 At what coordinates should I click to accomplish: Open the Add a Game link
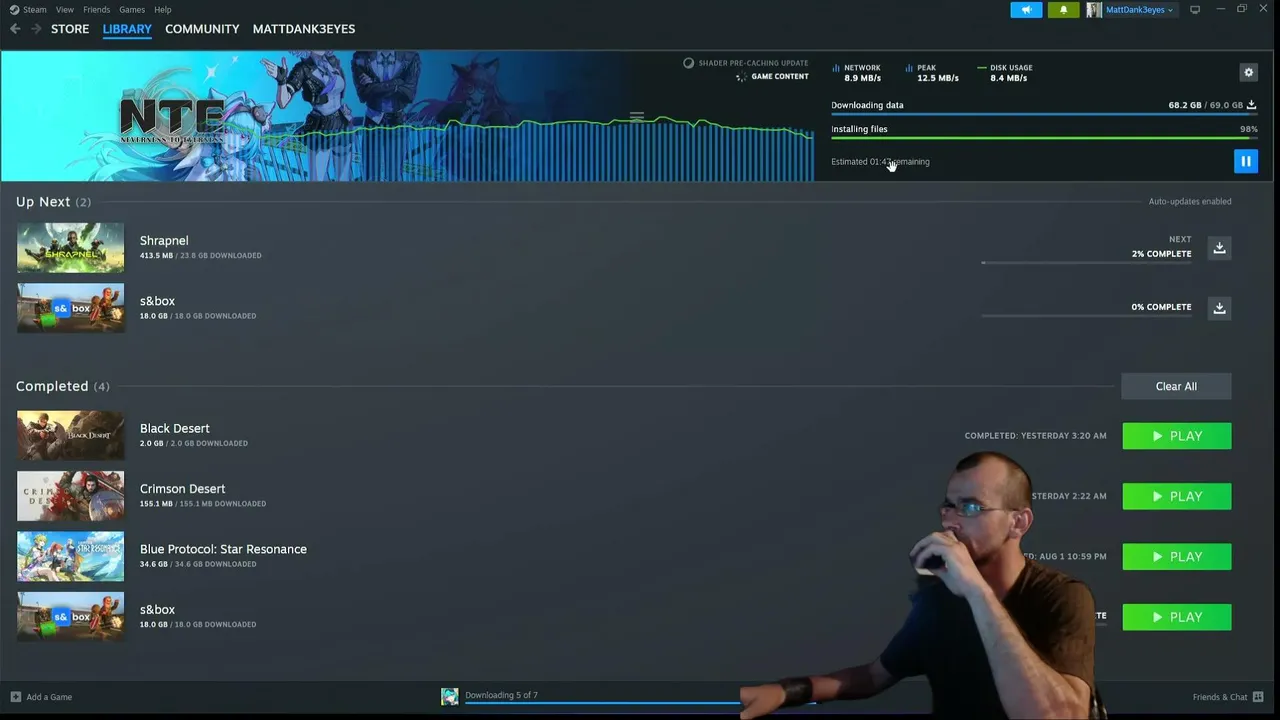pyautogui.click(x=49, y=697)
